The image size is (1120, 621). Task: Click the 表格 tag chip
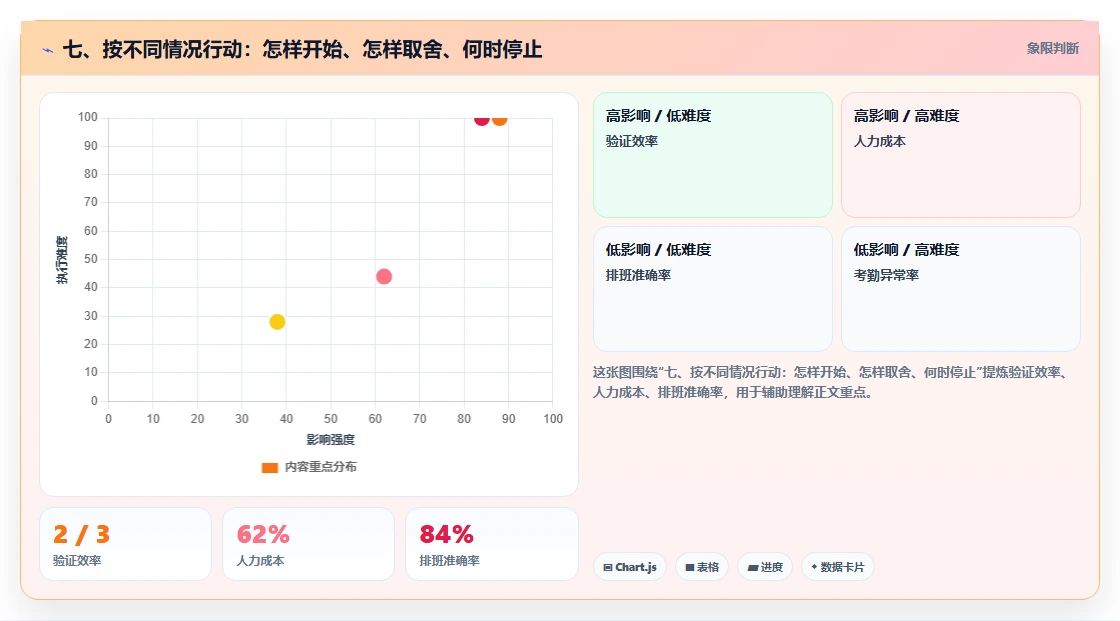[x=702, y=567]
